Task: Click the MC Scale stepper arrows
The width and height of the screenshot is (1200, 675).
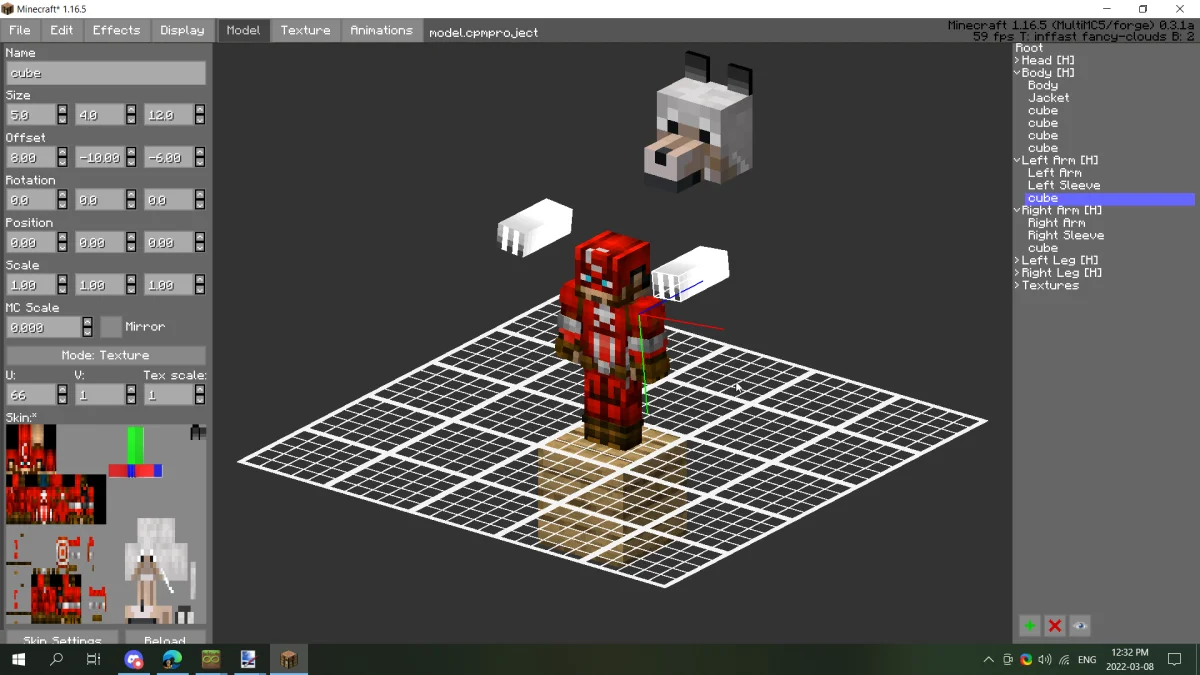Action: [x=88, y=327]
